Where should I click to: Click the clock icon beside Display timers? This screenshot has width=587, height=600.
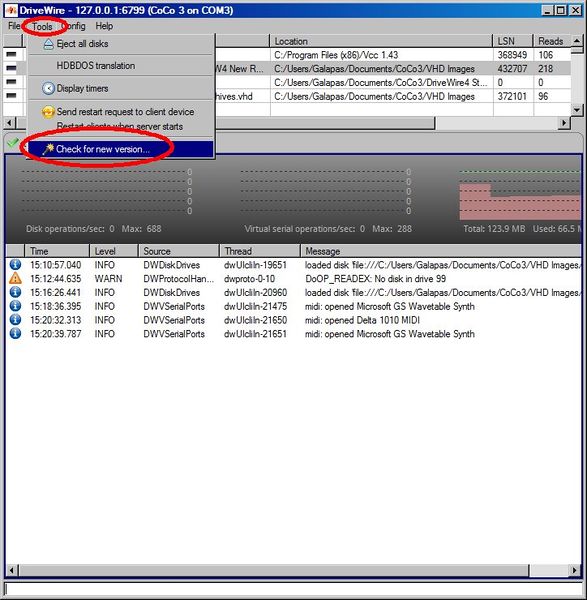pyautogui.click(x=48, y=88)
